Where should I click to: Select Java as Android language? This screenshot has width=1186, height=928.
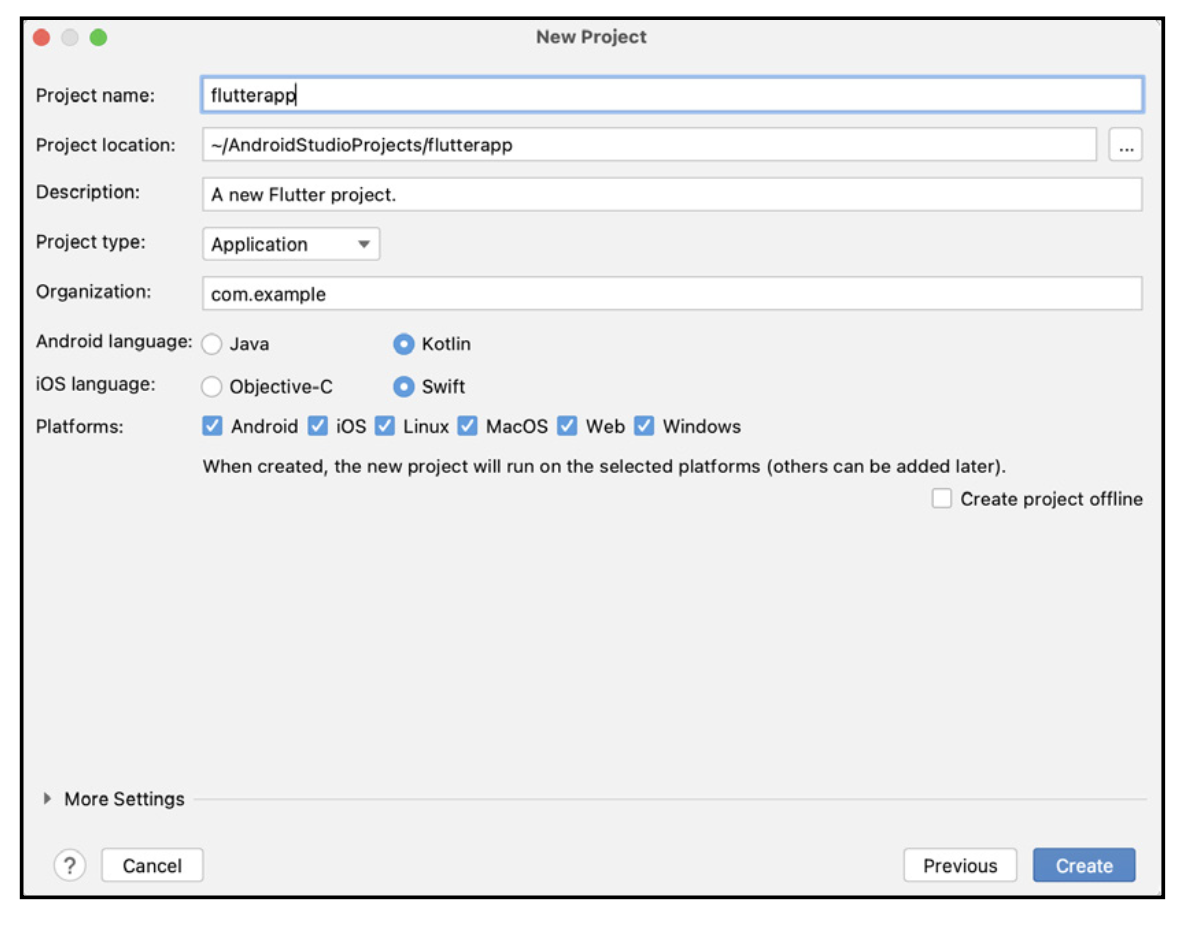click(x=212, y=344)
